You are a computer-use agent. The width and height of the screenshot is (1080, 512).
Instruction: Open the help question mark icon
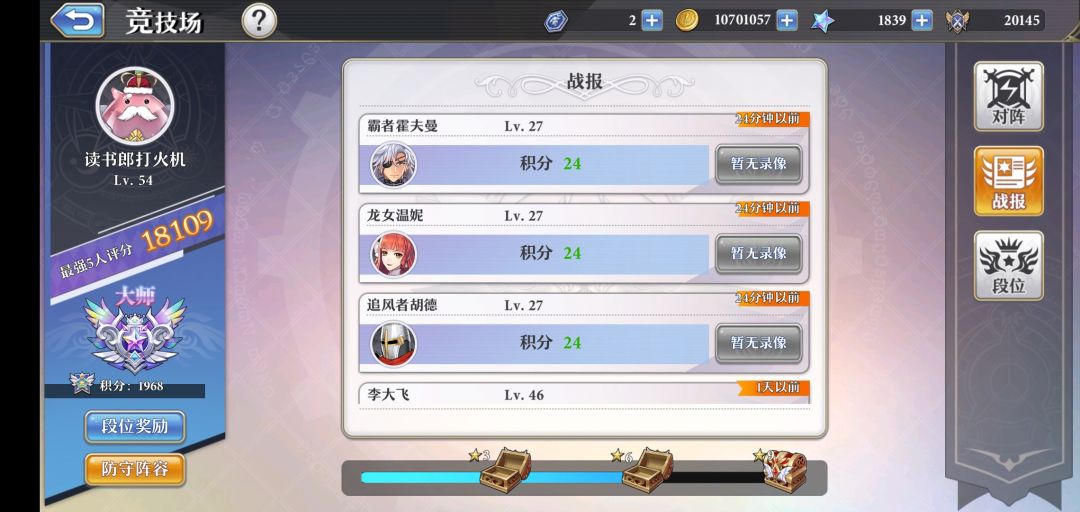(x=259, y=21)
